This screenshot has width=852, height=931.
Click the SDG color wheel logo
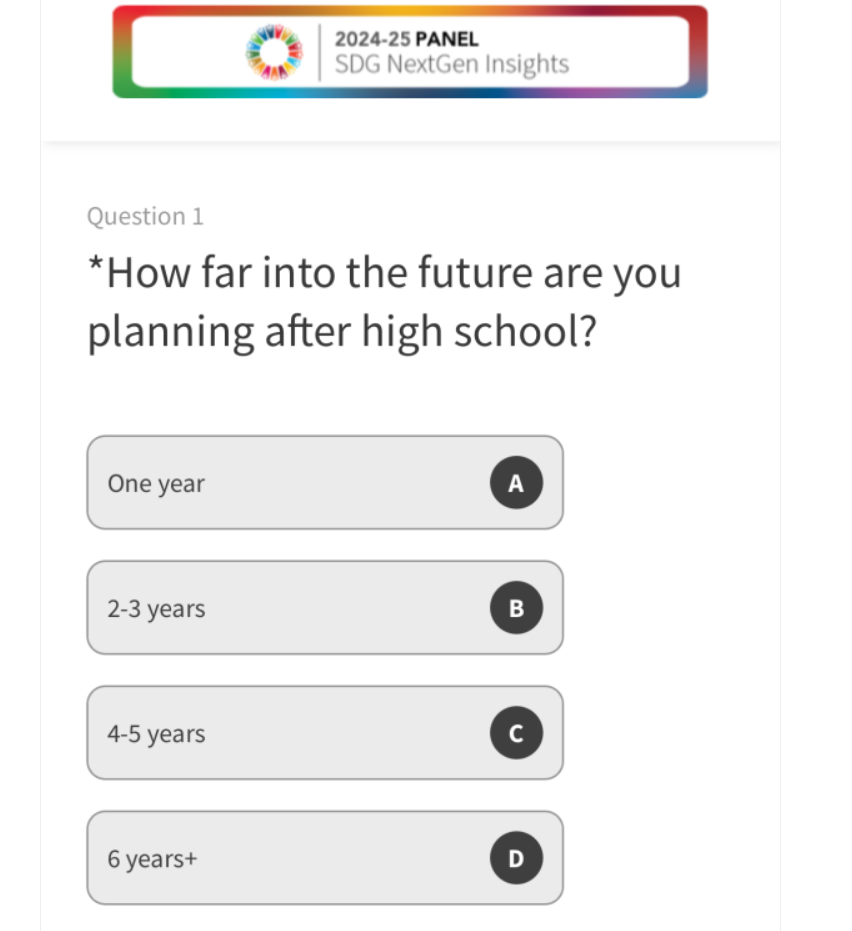coord(275,52)
